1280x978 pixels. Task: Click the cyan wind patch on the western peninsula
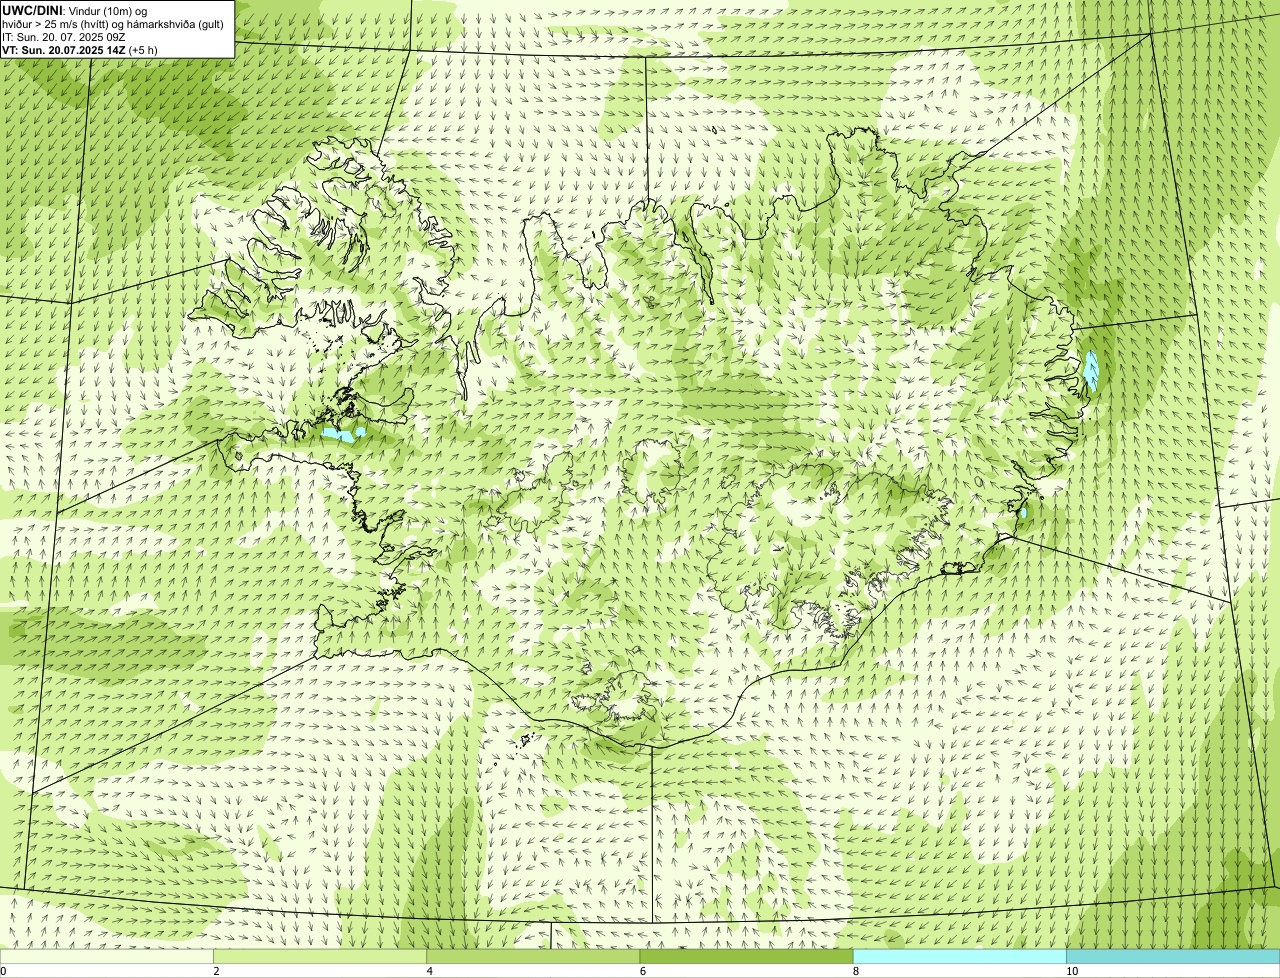(339, 435)
